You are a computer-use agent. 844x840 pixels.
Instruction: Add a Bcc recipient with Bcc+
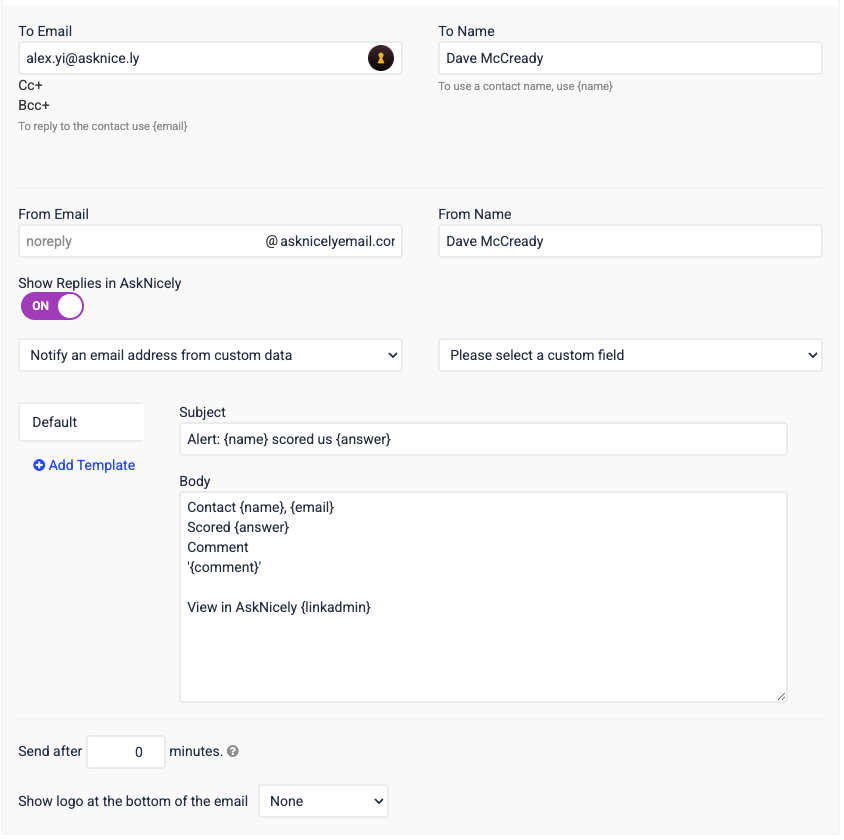33,105
